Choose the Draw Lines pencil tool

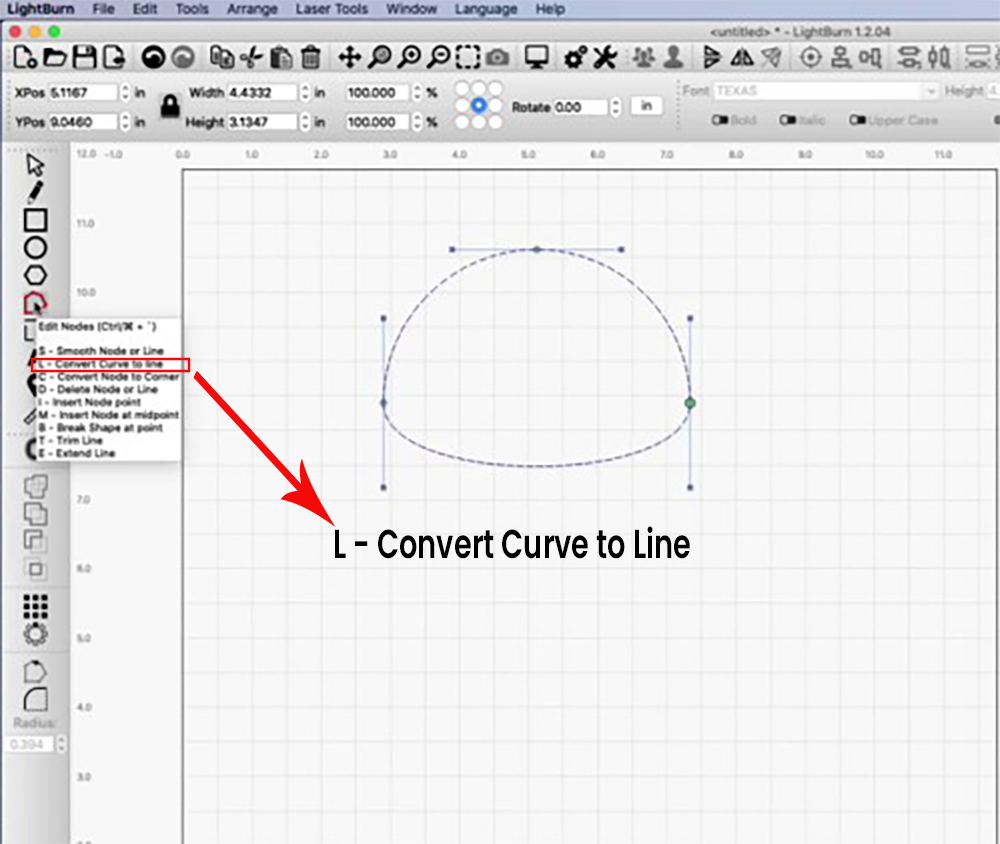coord(35,190)
